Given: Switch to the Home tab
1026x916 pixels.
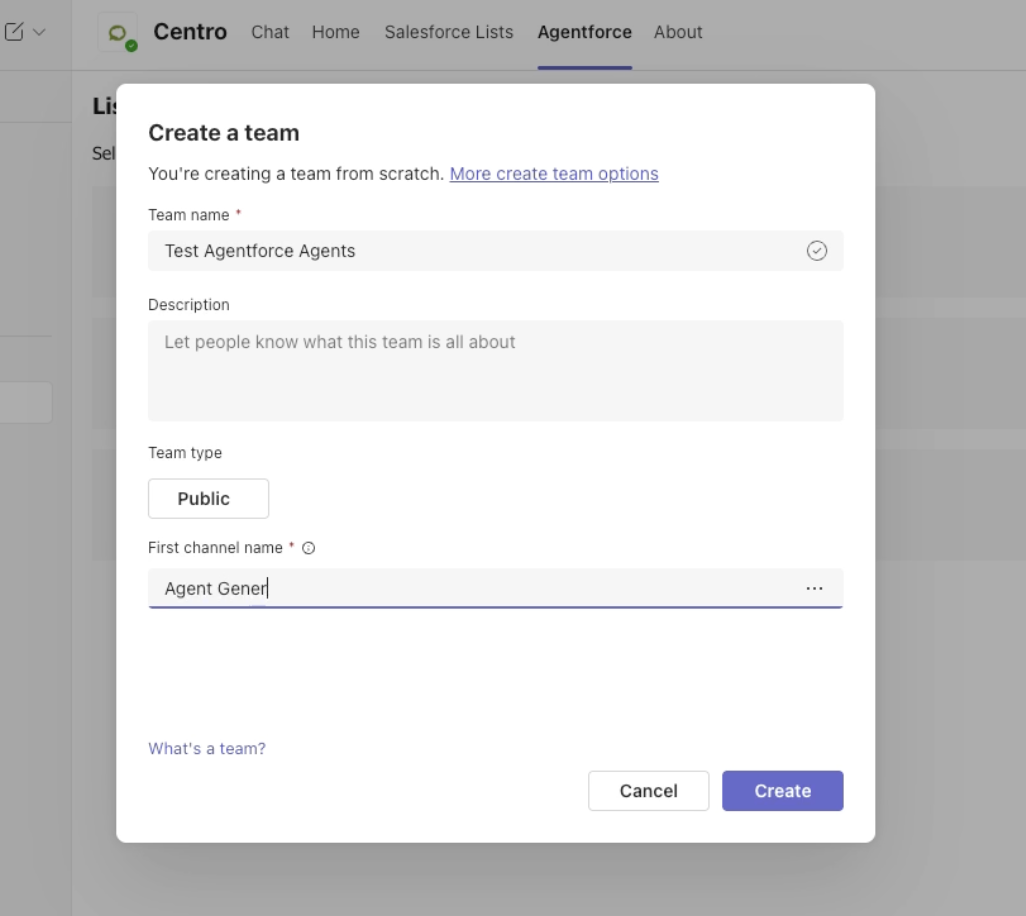Looking at the screenshot, I should tap(336, 32).
